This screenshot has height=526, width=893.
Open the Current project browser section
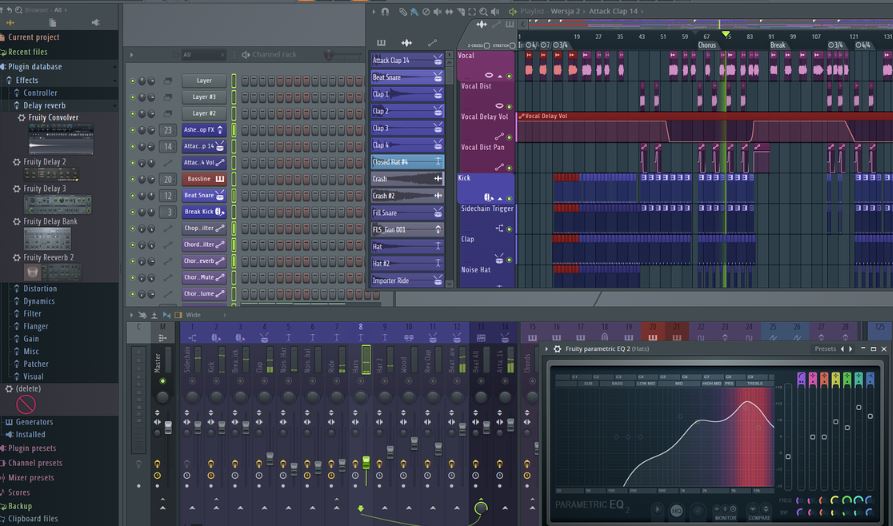click(x=34, y=37)
